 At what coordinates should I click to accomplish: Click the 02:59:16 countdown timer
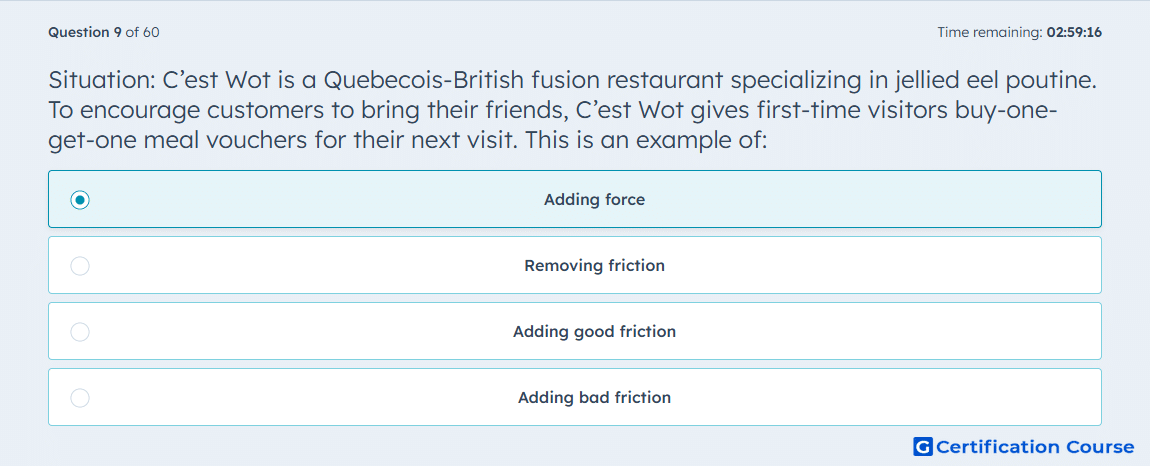click(1074, 32)
